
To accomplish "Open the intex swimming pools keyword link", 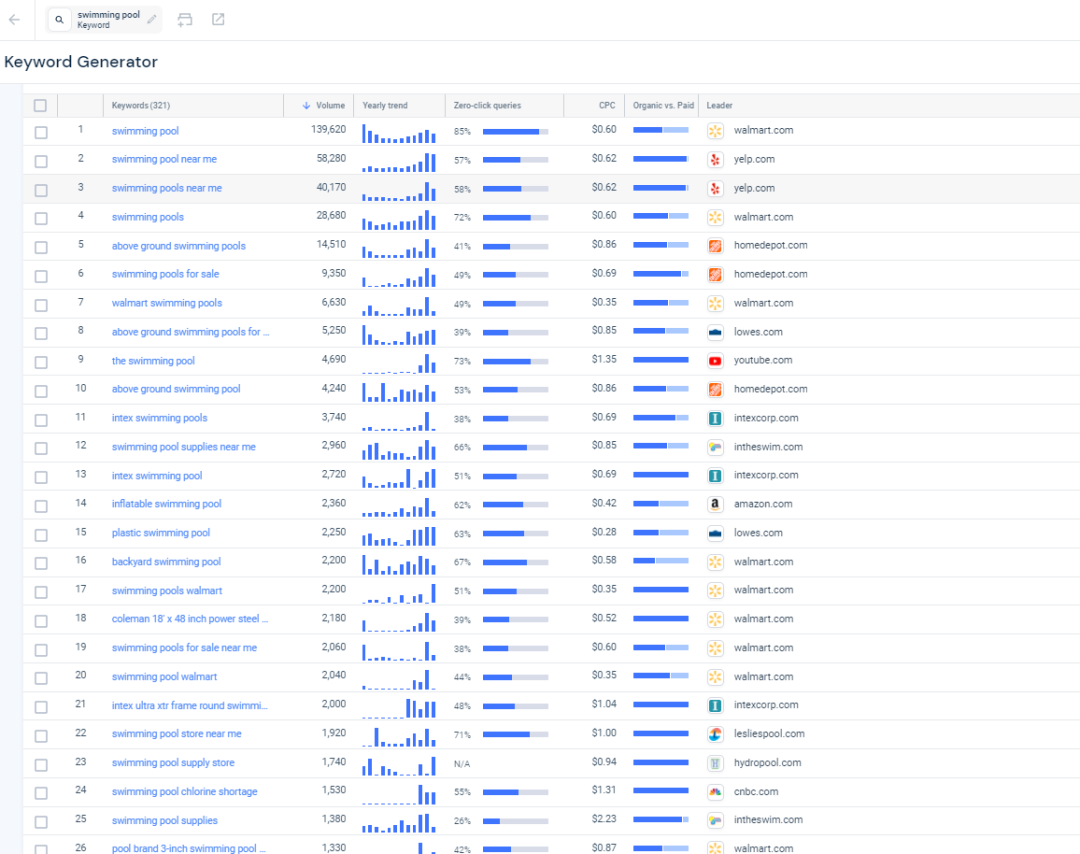I will tap(159, 418).
